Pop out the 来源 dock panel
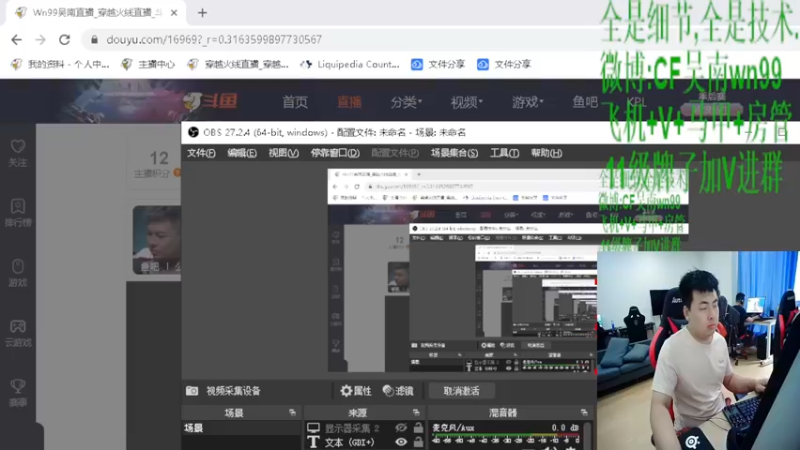 (416, 412)
